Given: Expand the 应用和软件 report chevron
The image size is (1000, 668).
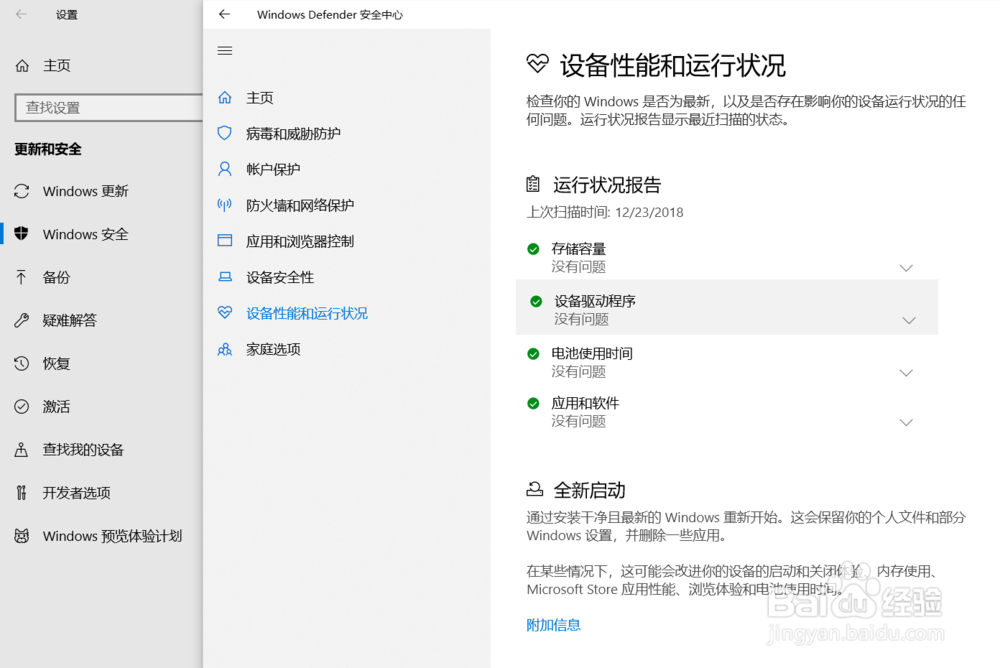Looking at the screenshot, I should pos(906,422).
